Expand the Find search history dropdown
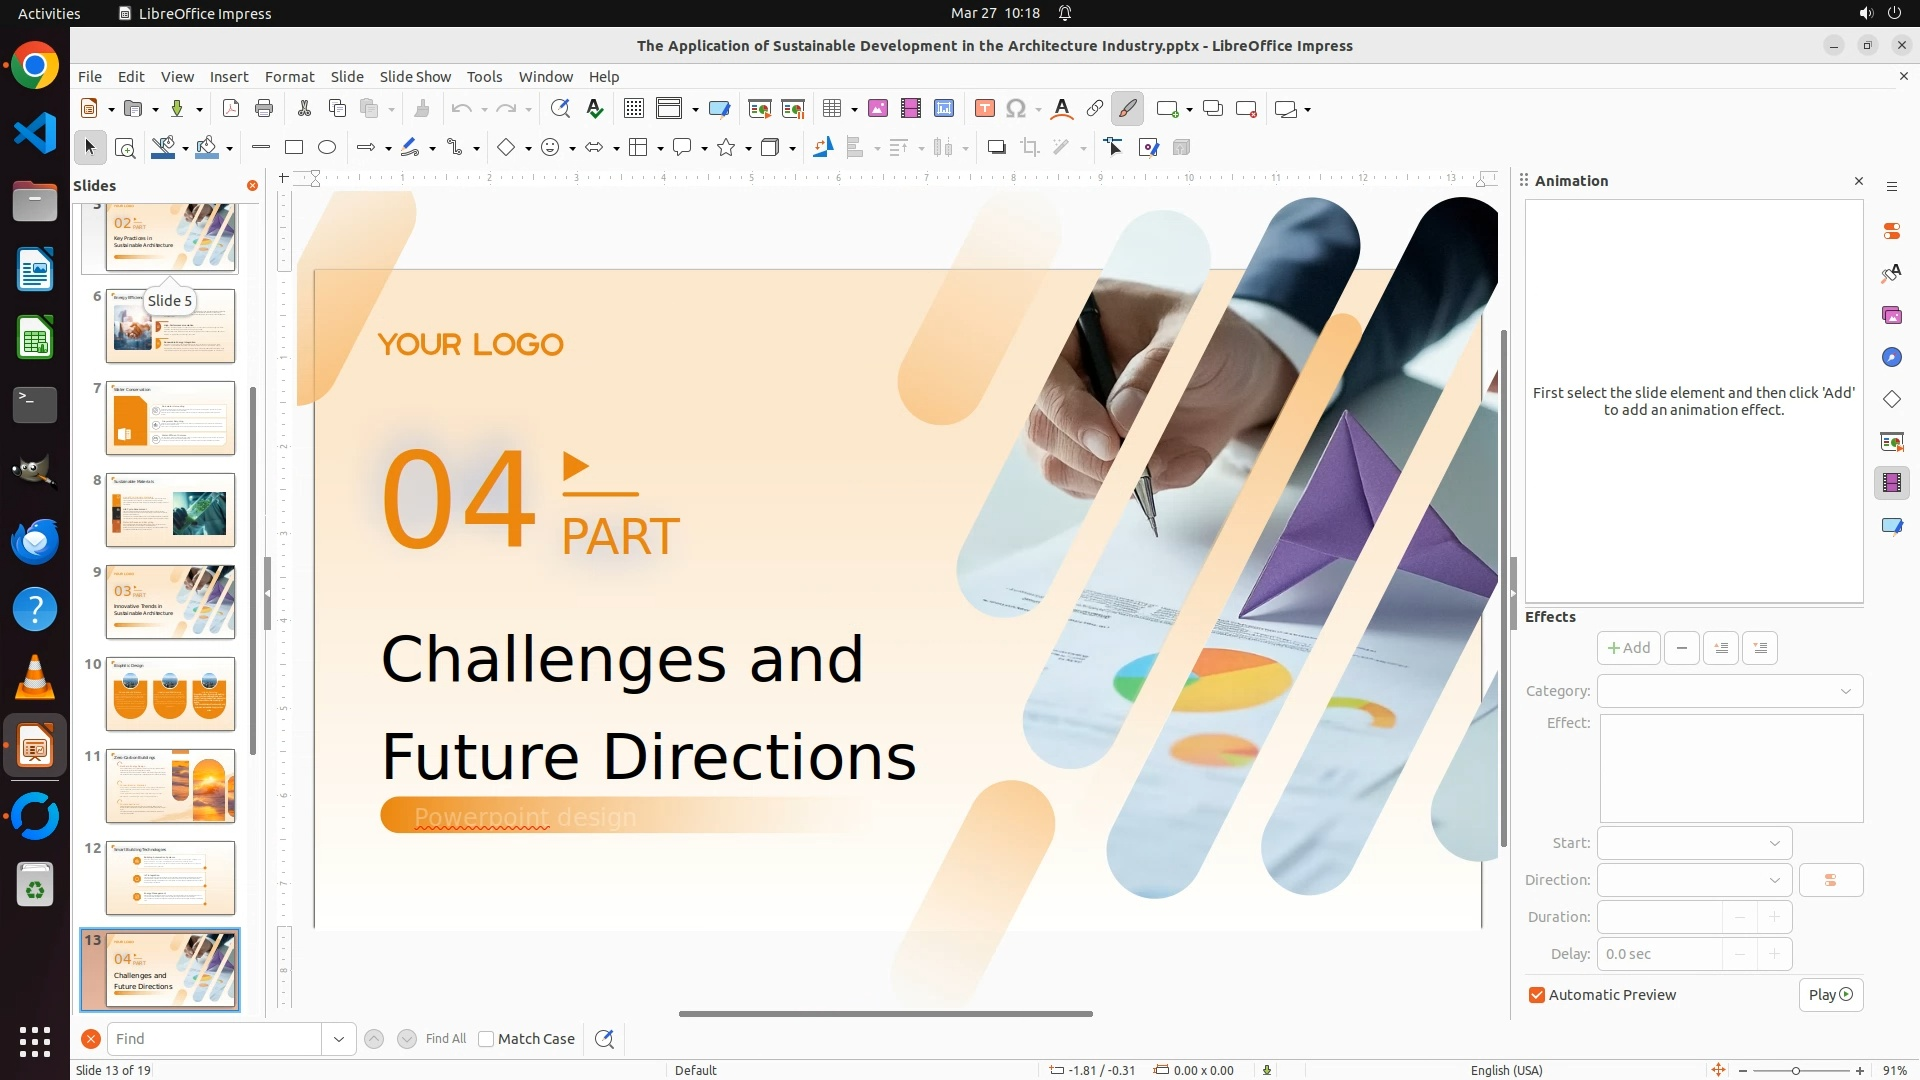 pyautogui.click(x=338, y=1039)
